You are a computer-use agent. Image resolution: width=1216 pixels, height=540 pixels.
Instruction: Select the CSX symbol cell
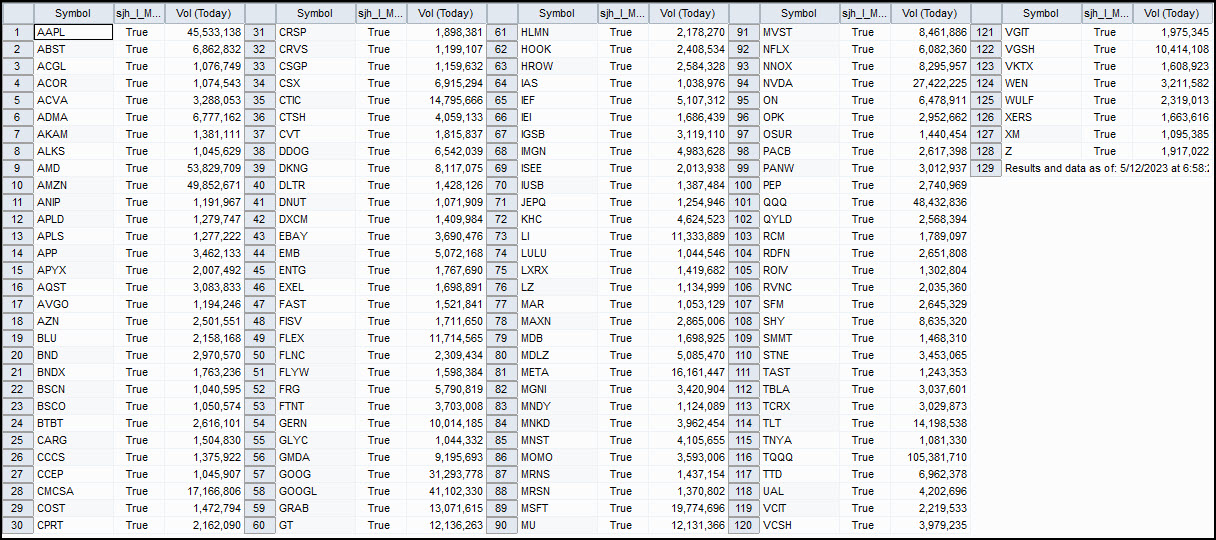315,83
